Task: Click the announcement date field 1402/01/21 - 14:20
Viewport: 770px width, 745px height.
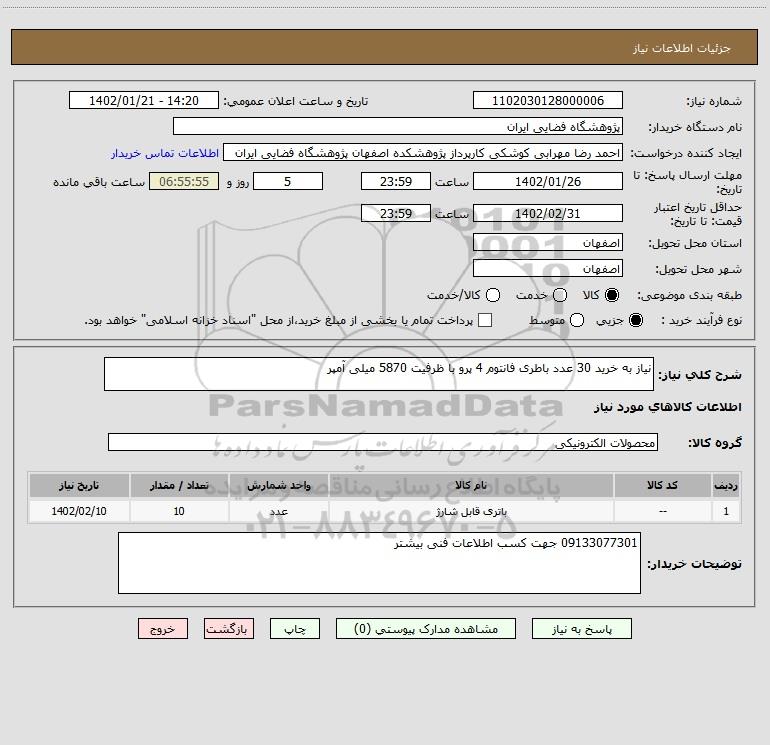Action: click(143, 101)
